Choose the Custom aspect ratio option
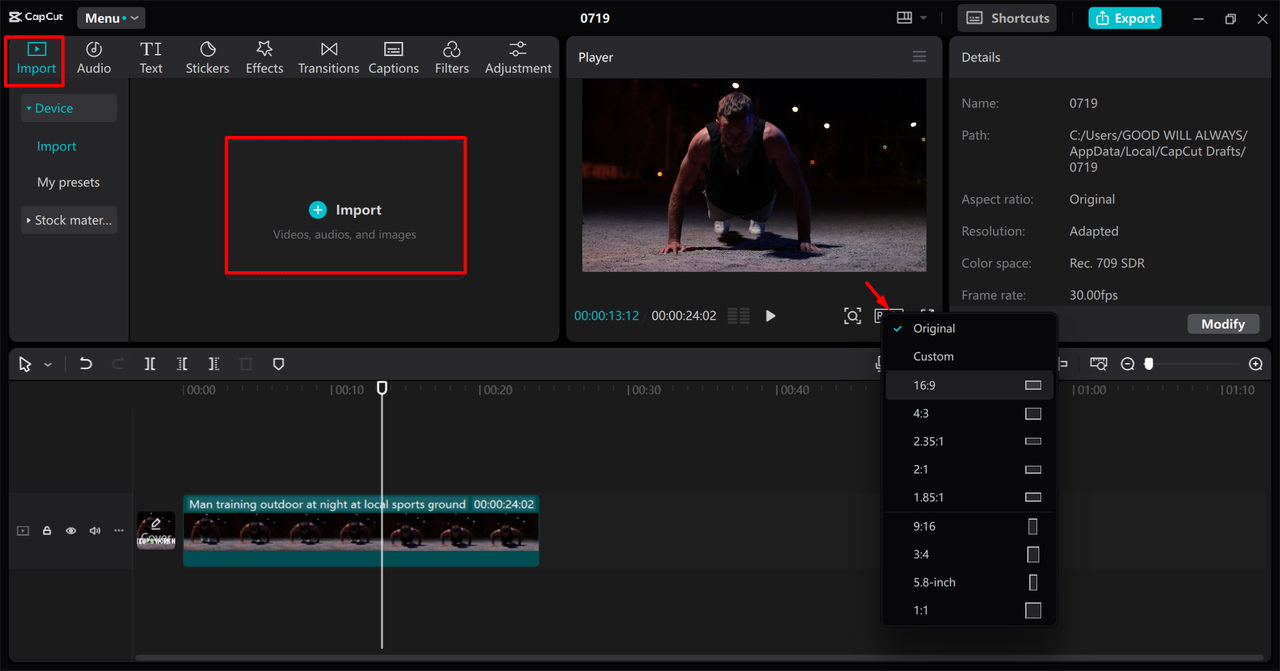The height and width of the screenshot is (671, 1280). coord(969,356)
